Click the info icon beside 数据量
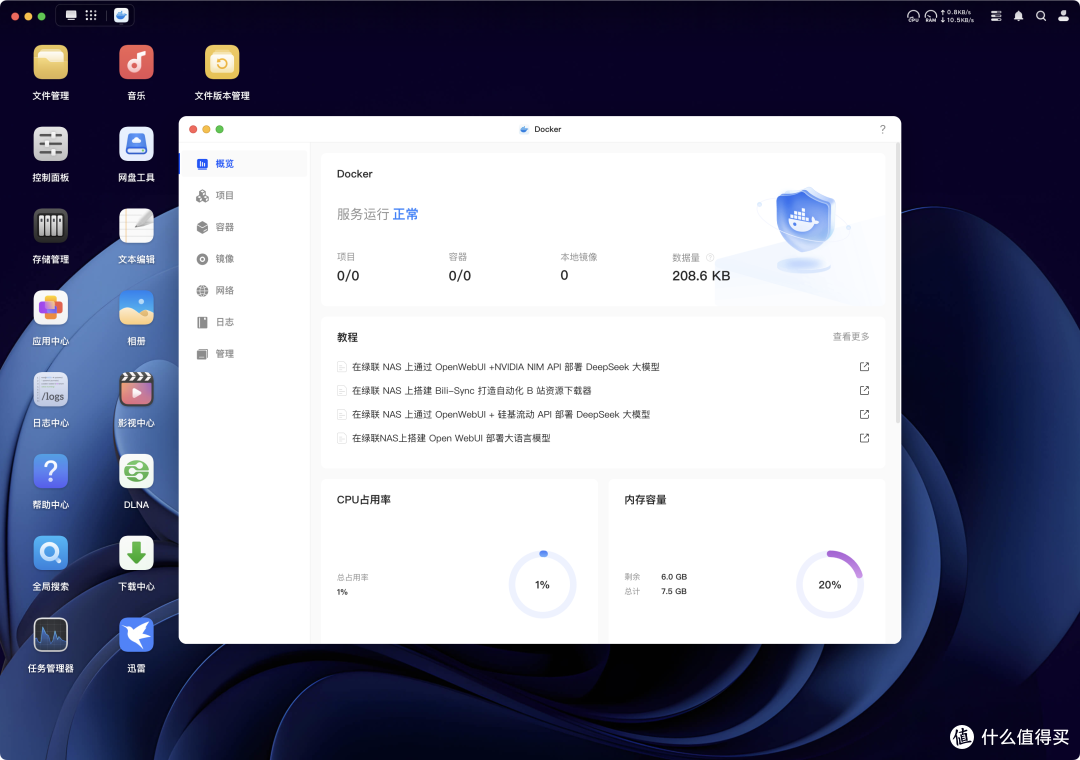Viewport: 1080px width, 760px height. click(x=710, y=257)
